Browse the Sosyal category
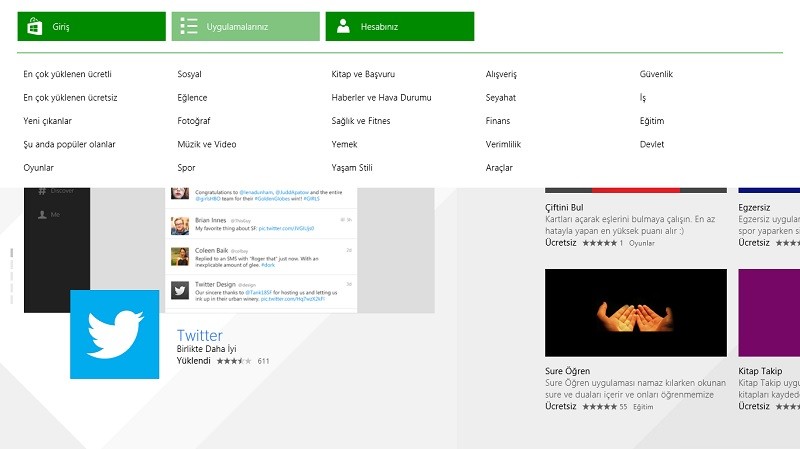 click(x=189, y=74)
